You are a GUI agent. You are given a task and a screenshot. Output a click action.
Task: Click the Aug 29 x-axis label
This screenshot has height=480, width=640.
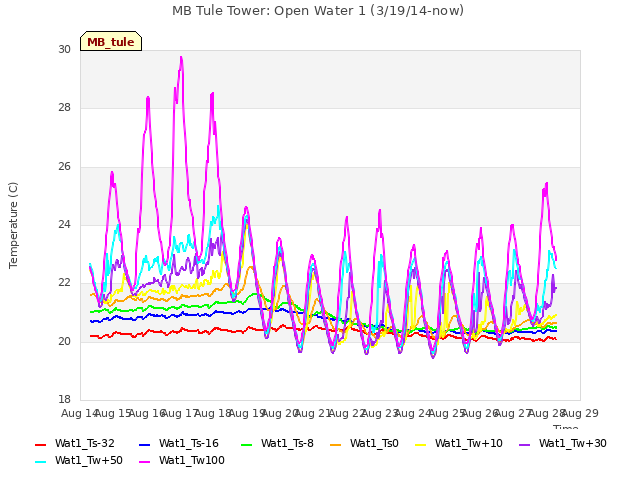(x=580, y=413)
